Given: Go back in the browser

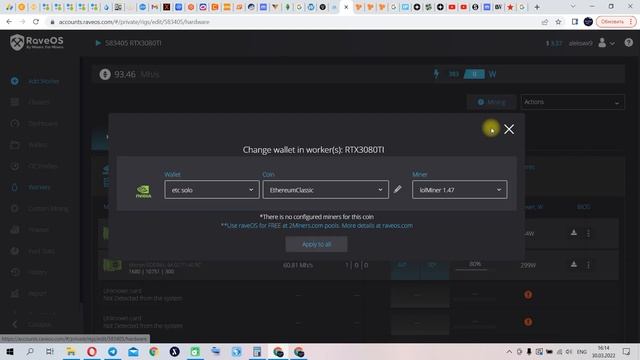Looking at the screenshot, I should [x=9, y=22].
